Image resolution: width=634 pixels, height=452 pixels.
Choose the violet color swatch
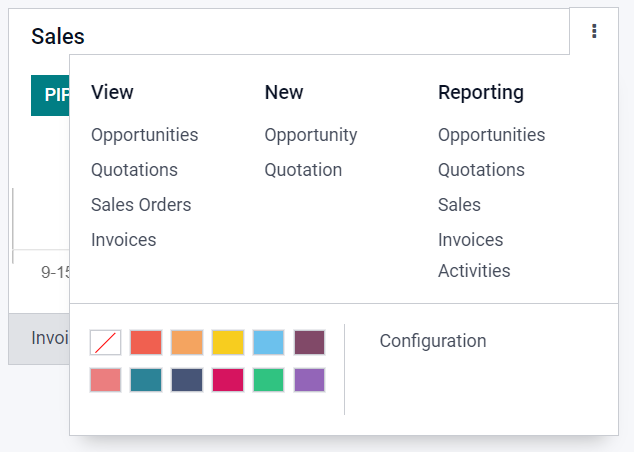click(309, 380)
